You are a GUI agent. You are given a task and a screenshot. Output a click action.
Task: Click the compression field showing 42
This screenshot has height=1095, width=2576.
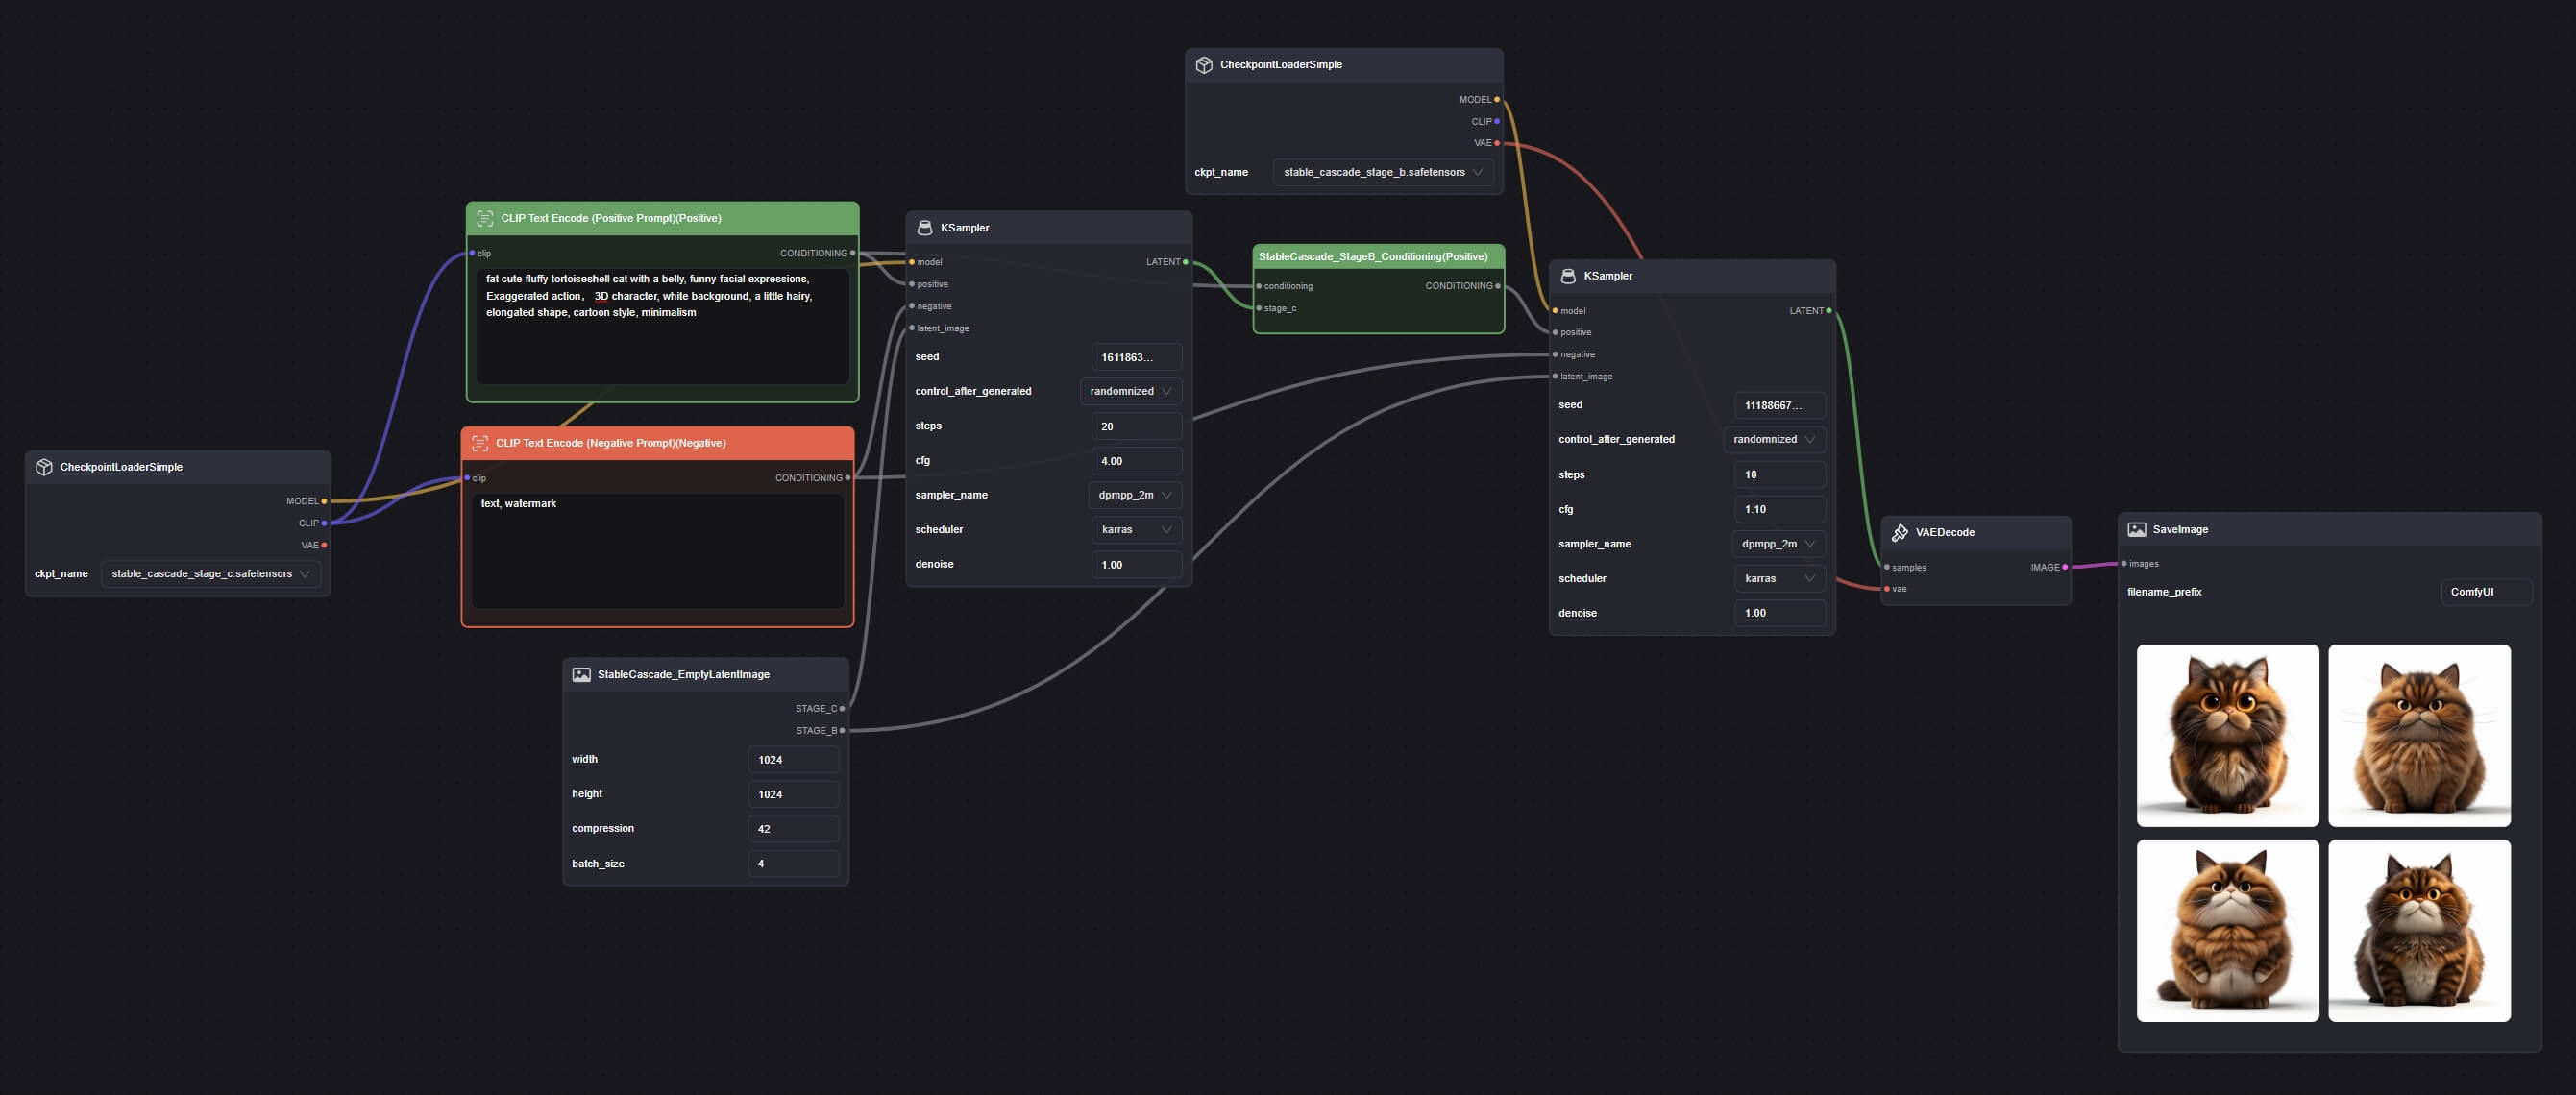point(794,829)
